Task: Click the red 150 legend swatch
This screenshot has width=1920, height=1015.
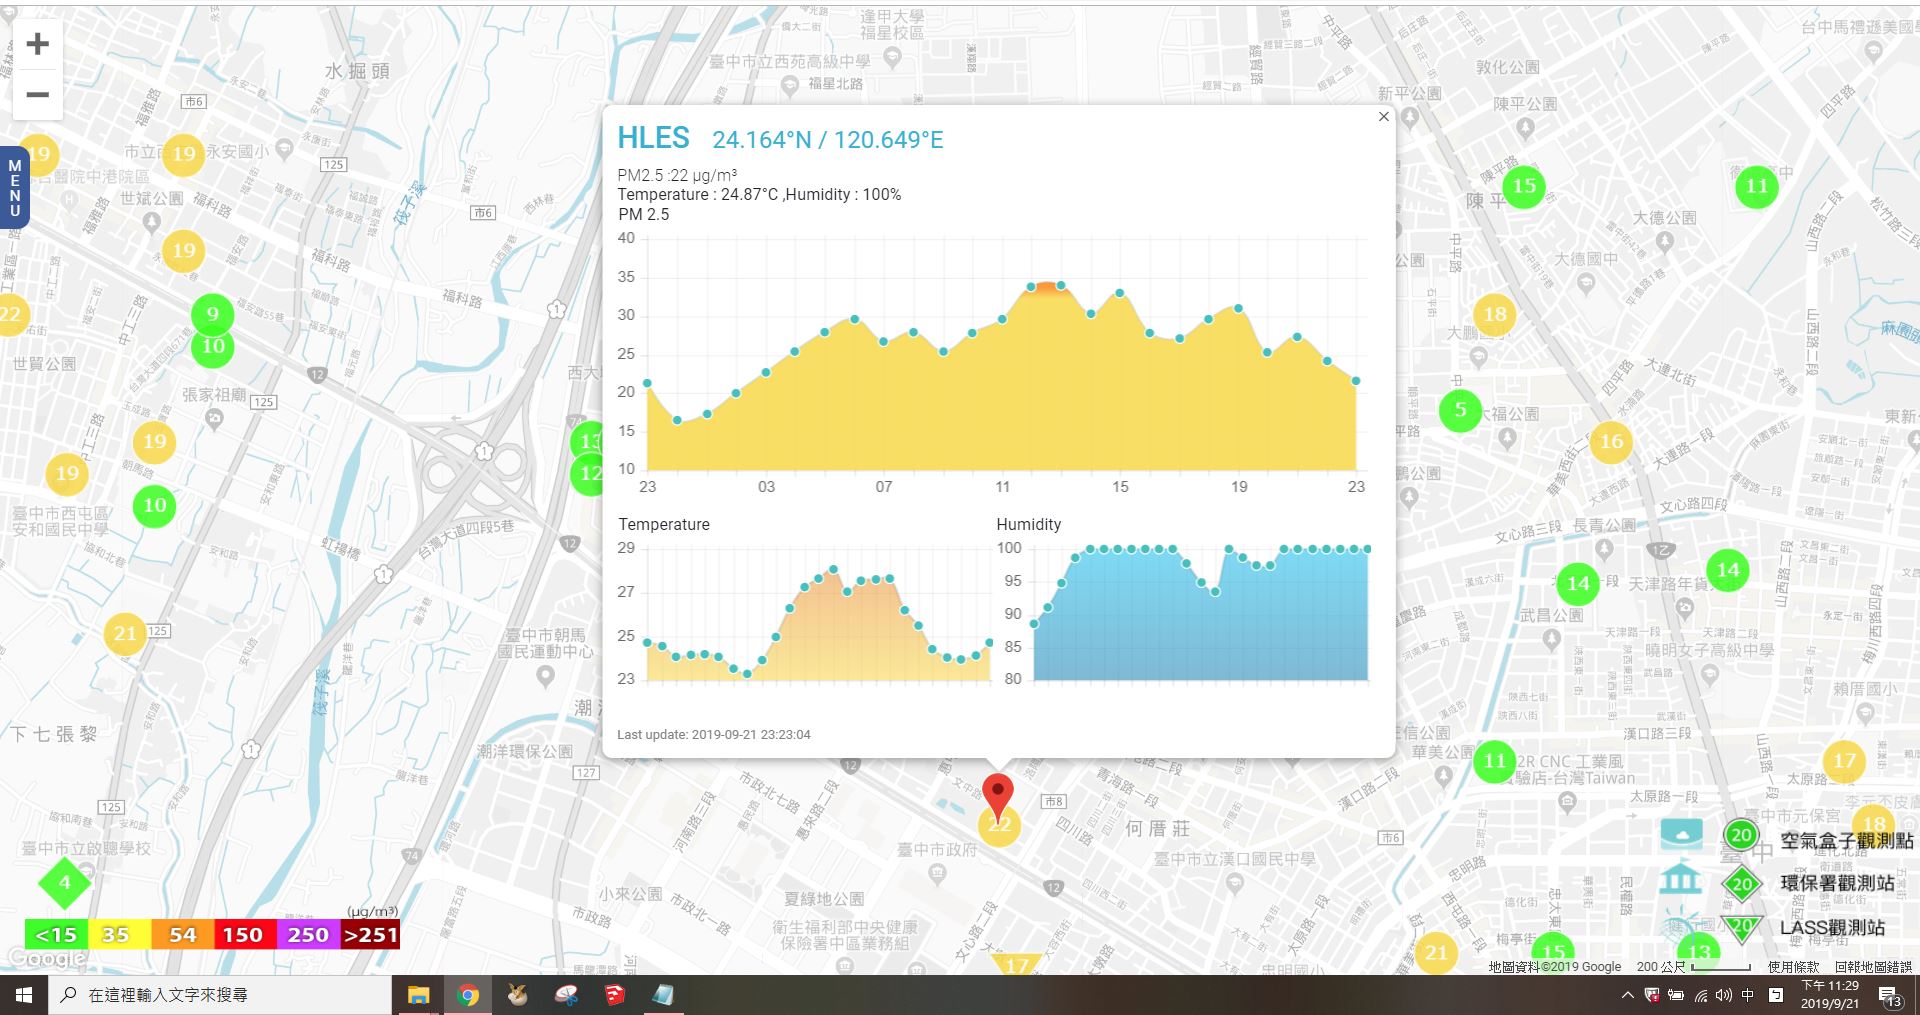Action: [244, 935]
